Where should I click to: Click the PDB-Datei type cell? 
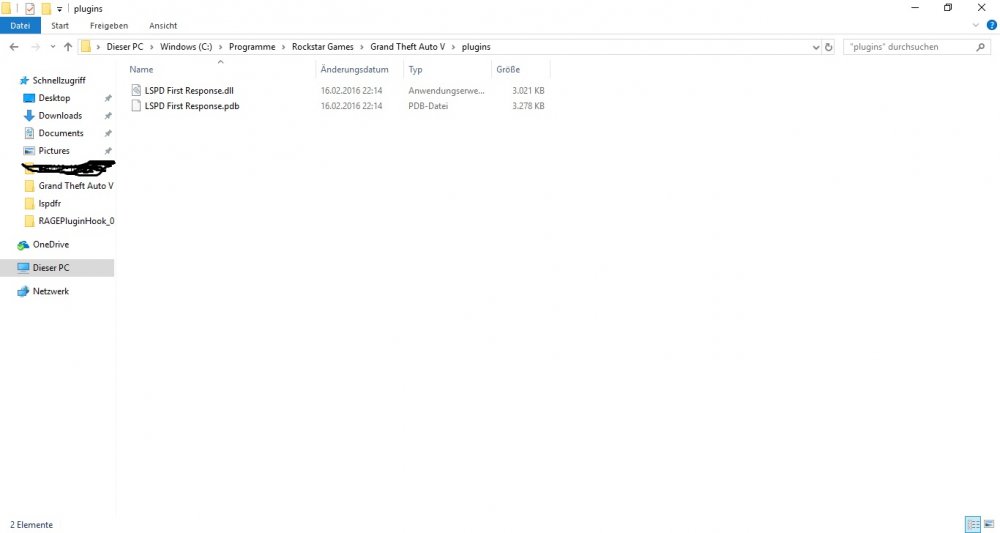(x=428, y=106)
